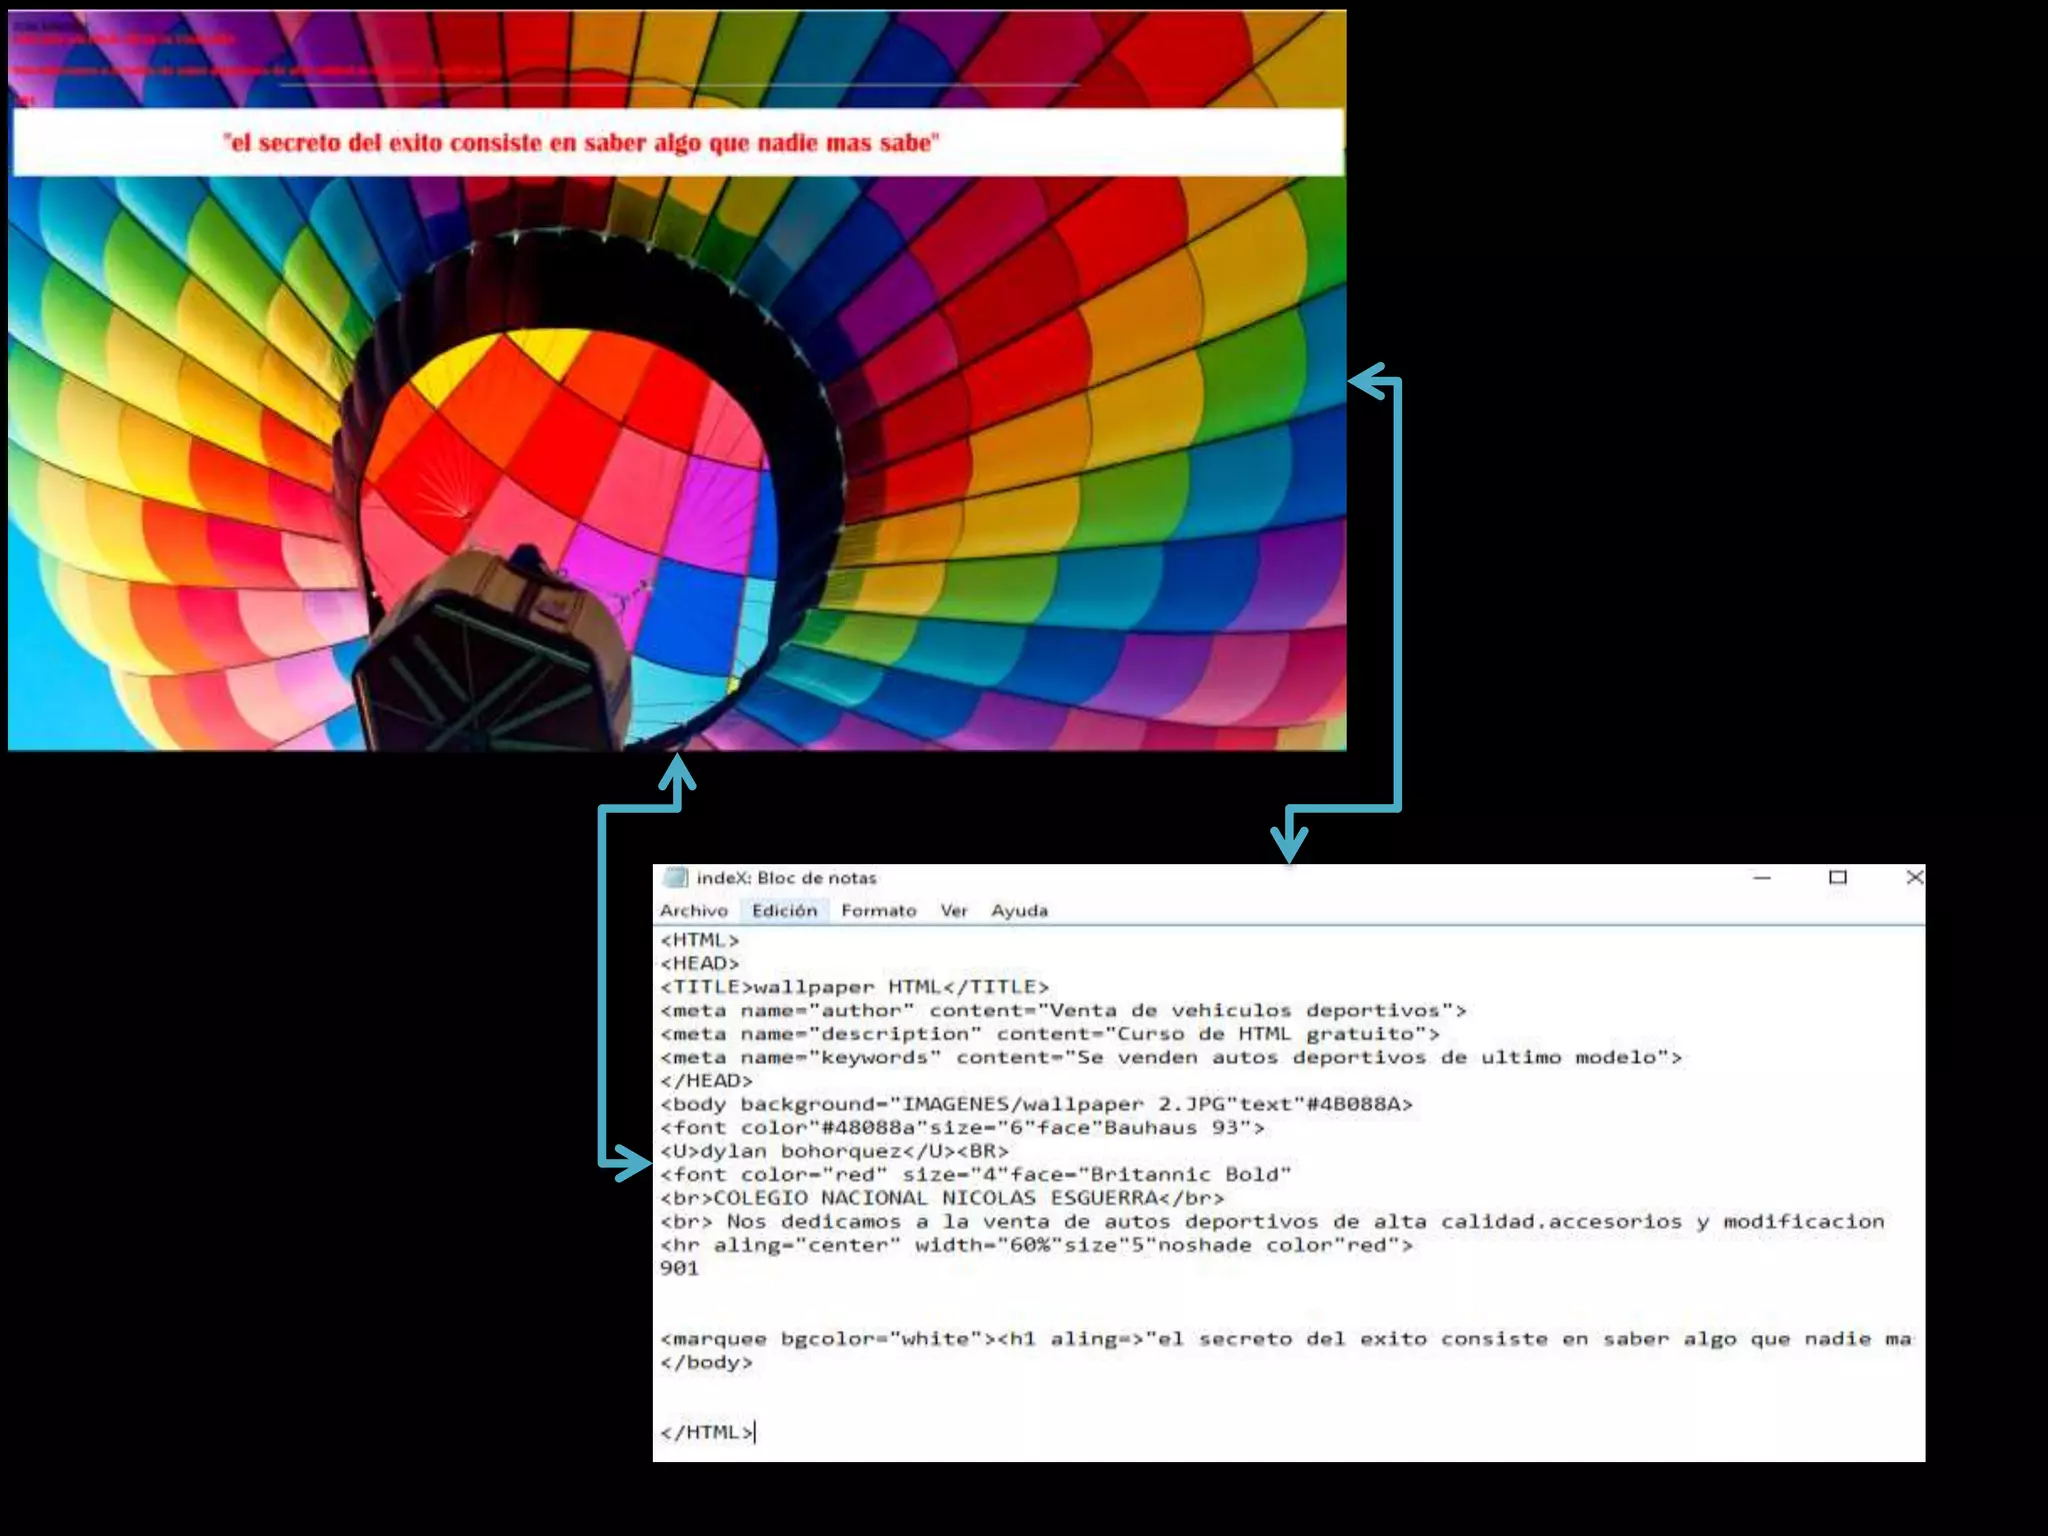Click the arrowhead pointing down at Notepad
This screenshot has height=1536, width=2048.
[x=1289, y=844]
